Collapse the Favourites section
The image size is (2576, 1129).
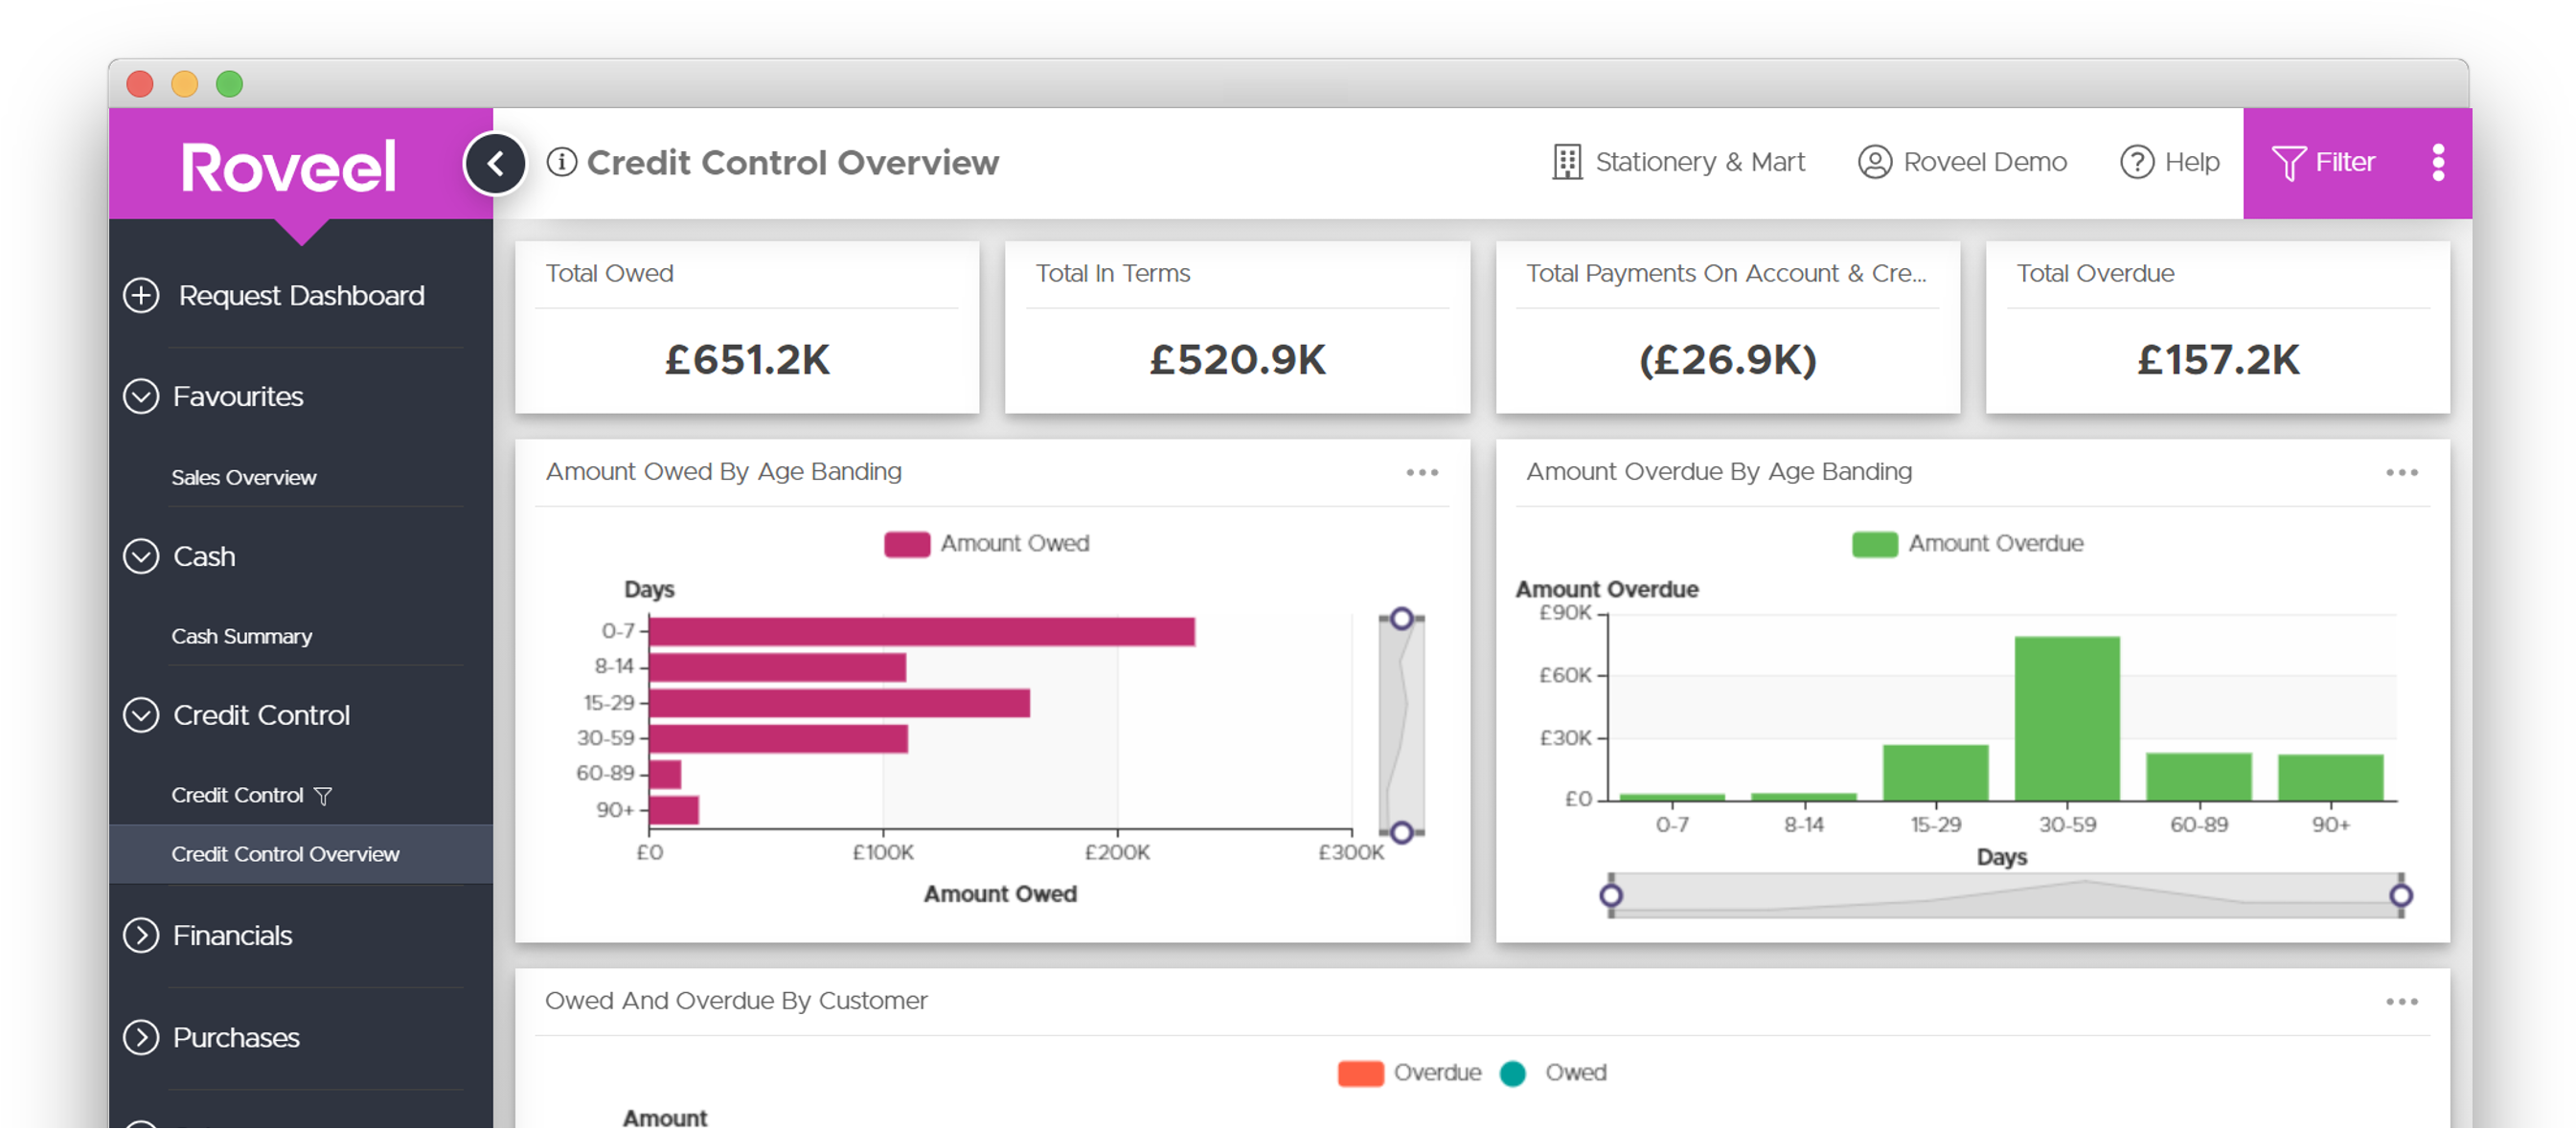click(x=141, y=396)
